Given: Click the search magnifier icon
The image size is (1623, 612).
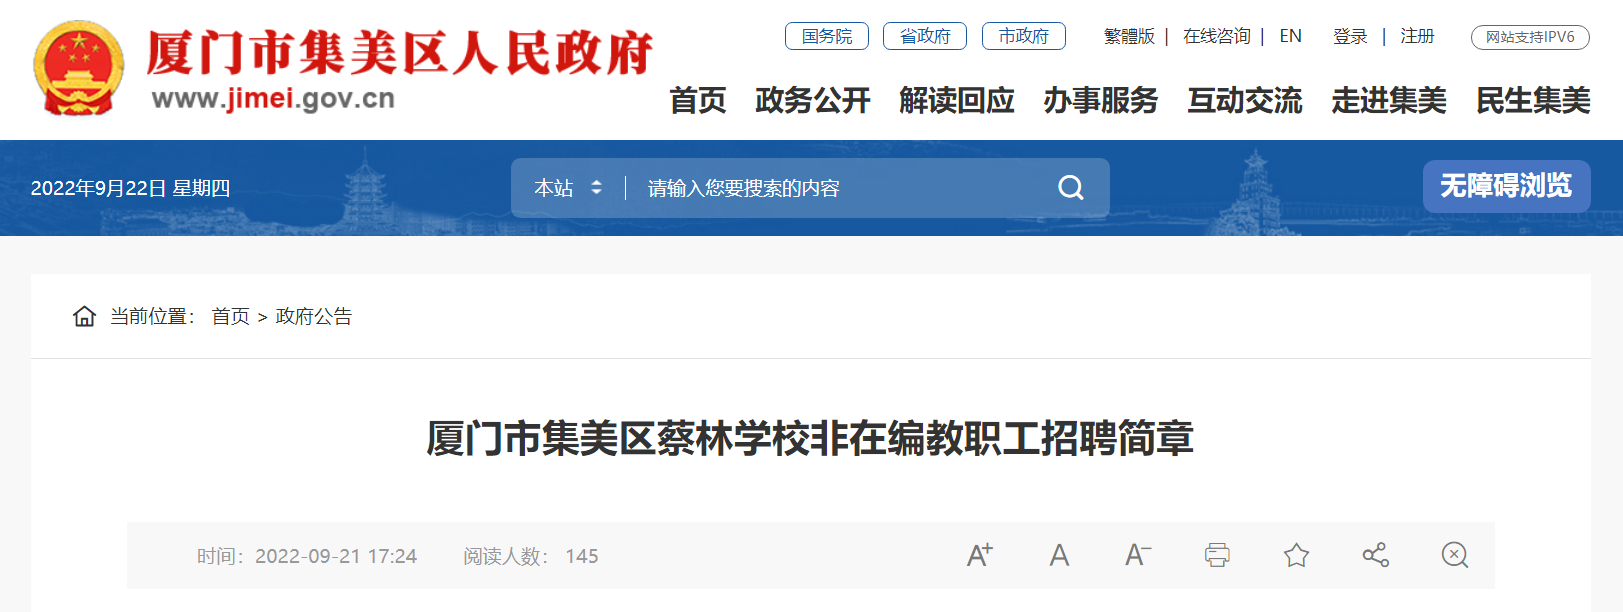Looking at the screenshot, I should [x=1070, y=188].
